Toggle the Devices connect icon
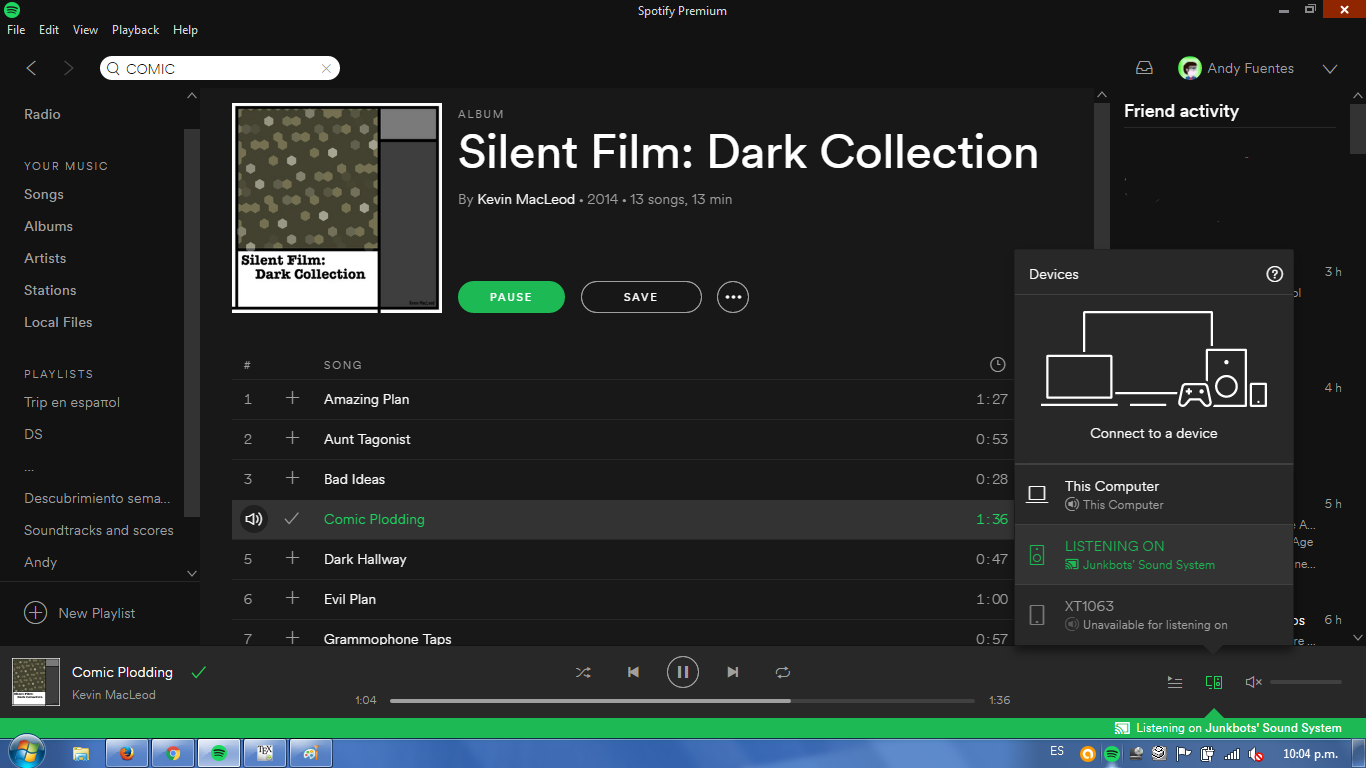 point(1214,682)
